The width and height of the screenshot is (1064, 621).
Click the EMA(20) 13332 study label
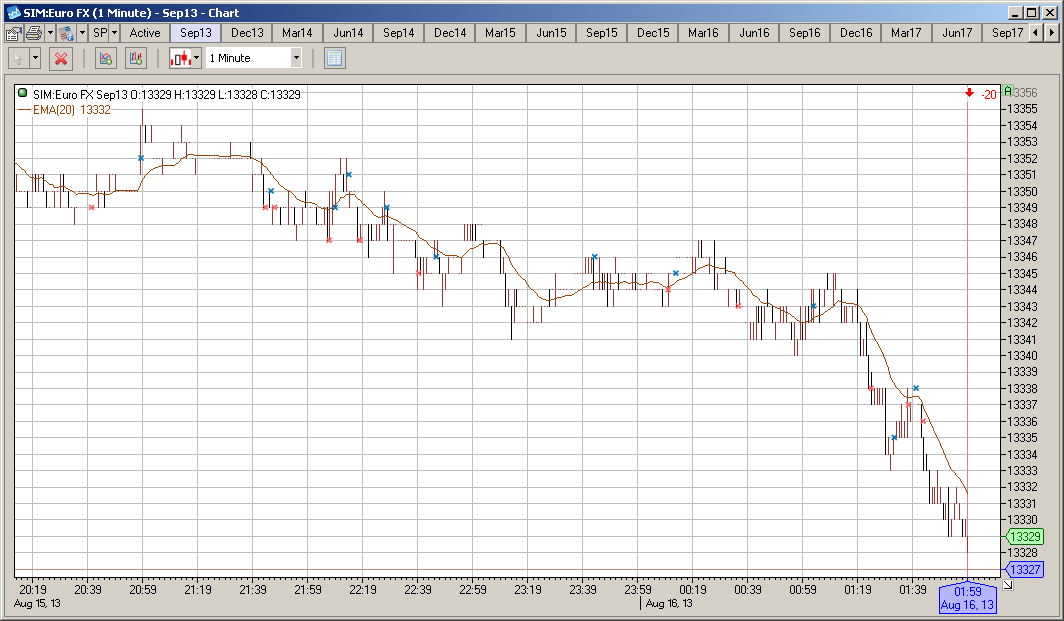[71, 110]
